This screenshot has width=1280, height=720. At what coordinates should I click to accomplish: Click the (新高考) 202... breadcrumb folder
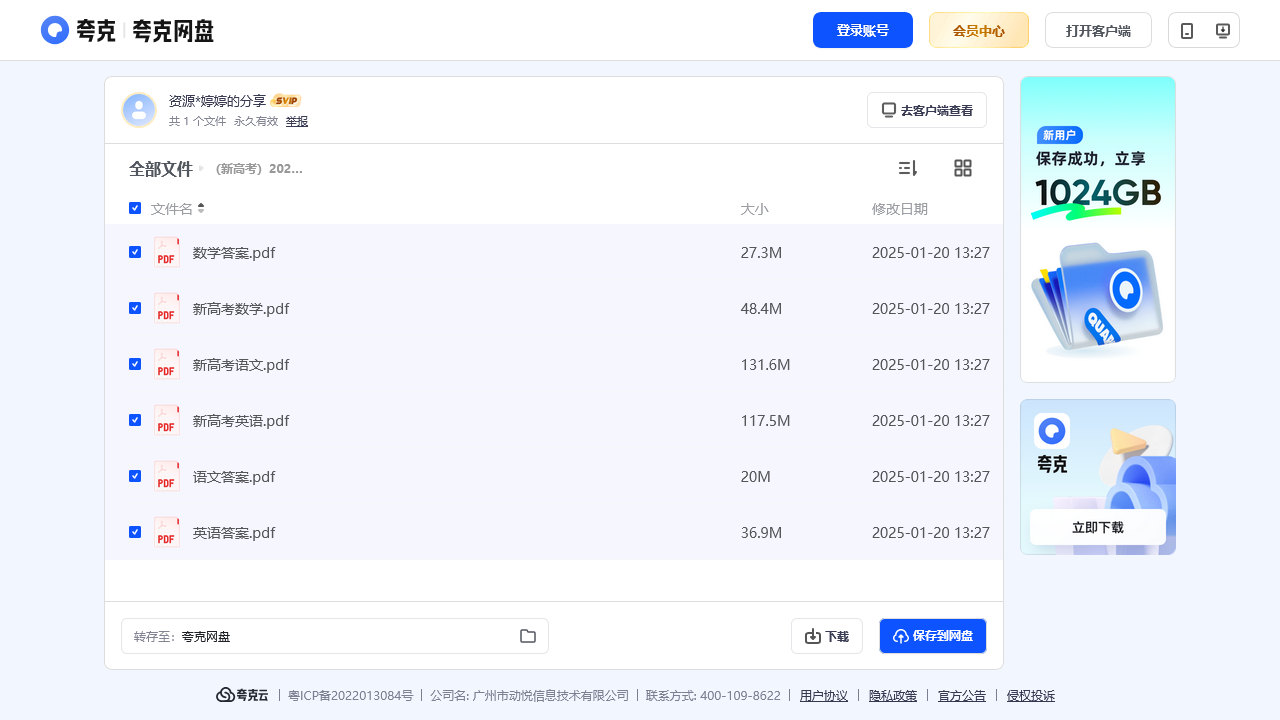259,169
